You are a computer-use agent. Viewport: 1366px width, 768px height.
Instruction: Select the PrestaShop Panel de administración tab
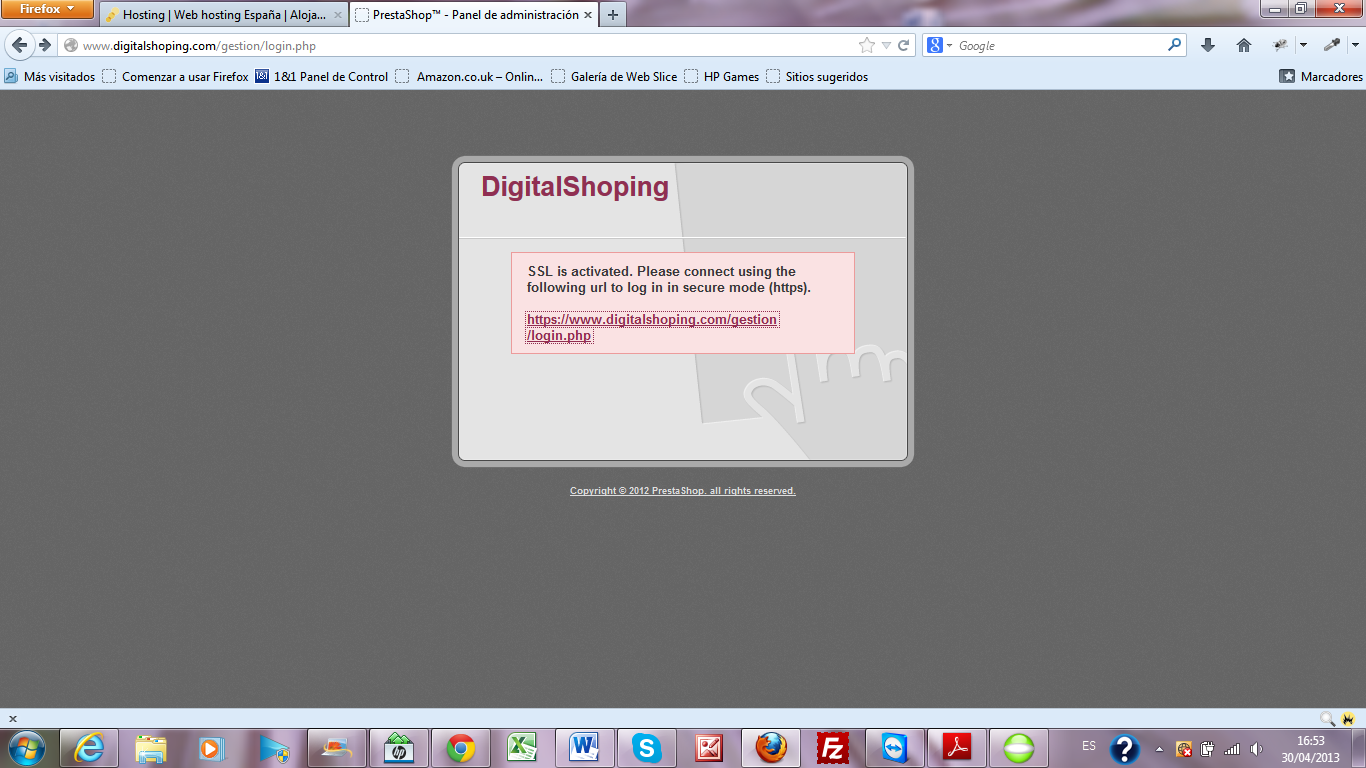point(475,16)
